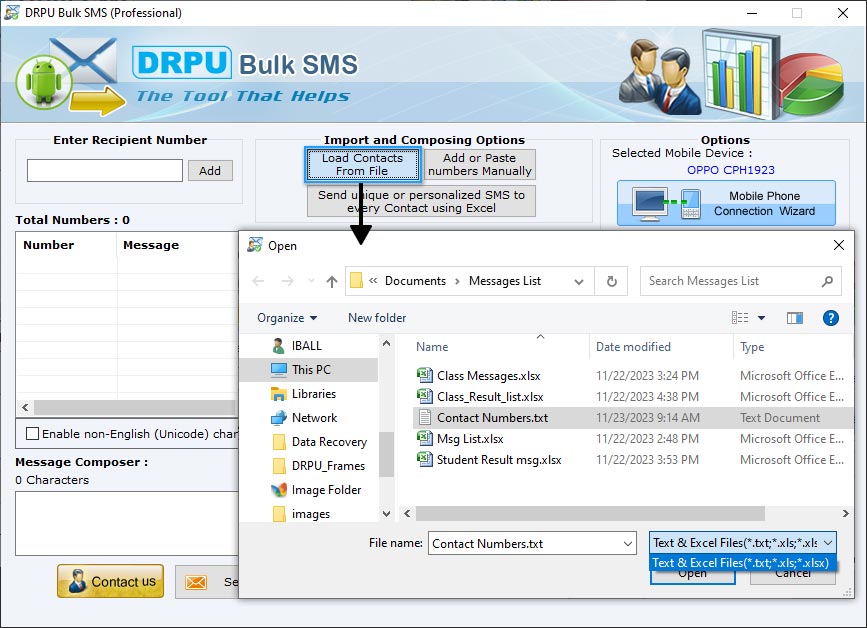The image size is (867, 628).
Task: Open the Organize menu
Action: point(287,318)
